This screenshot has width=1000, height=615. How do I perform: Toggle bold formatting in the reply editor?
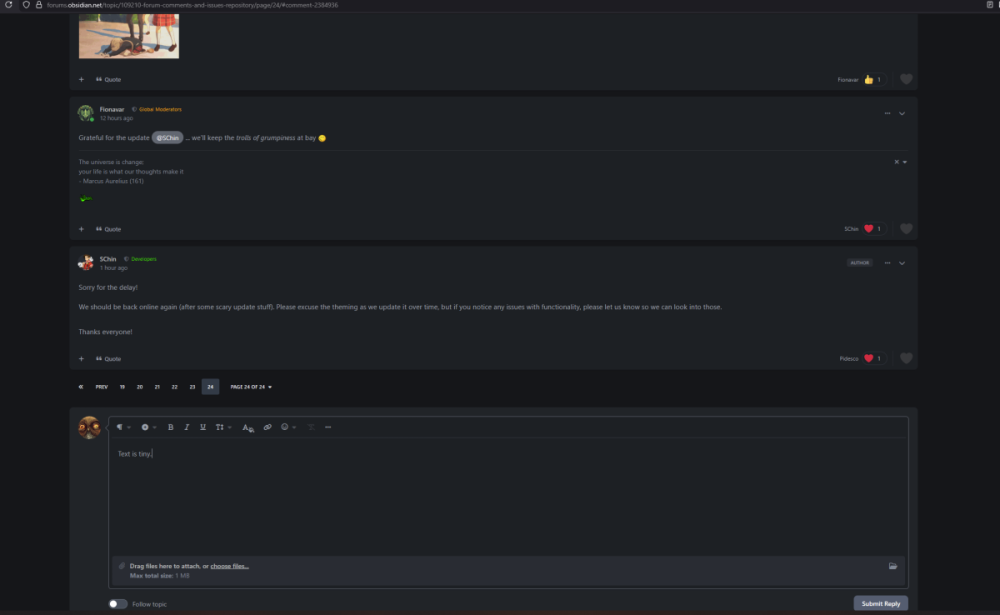(170, 427)
